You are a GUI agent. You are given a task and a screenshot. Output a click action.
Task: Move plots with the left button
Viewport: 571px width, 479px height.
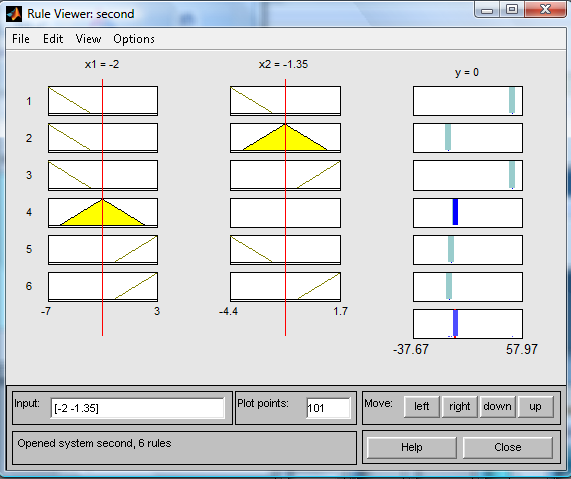(x=421, y=407)
